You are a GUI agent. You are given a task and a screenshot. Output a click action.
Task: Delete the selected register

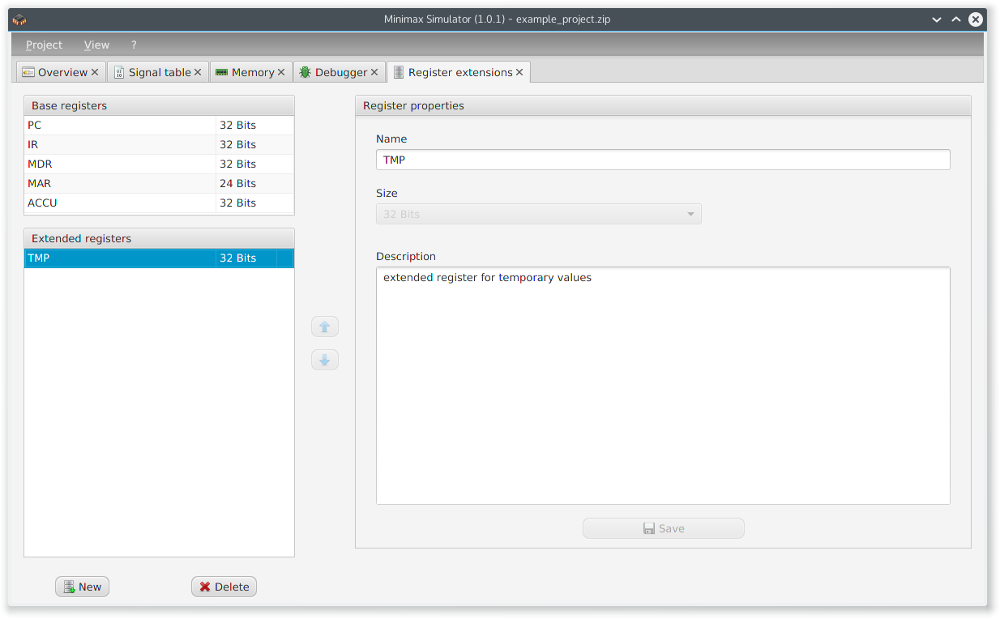pos(224,587)
